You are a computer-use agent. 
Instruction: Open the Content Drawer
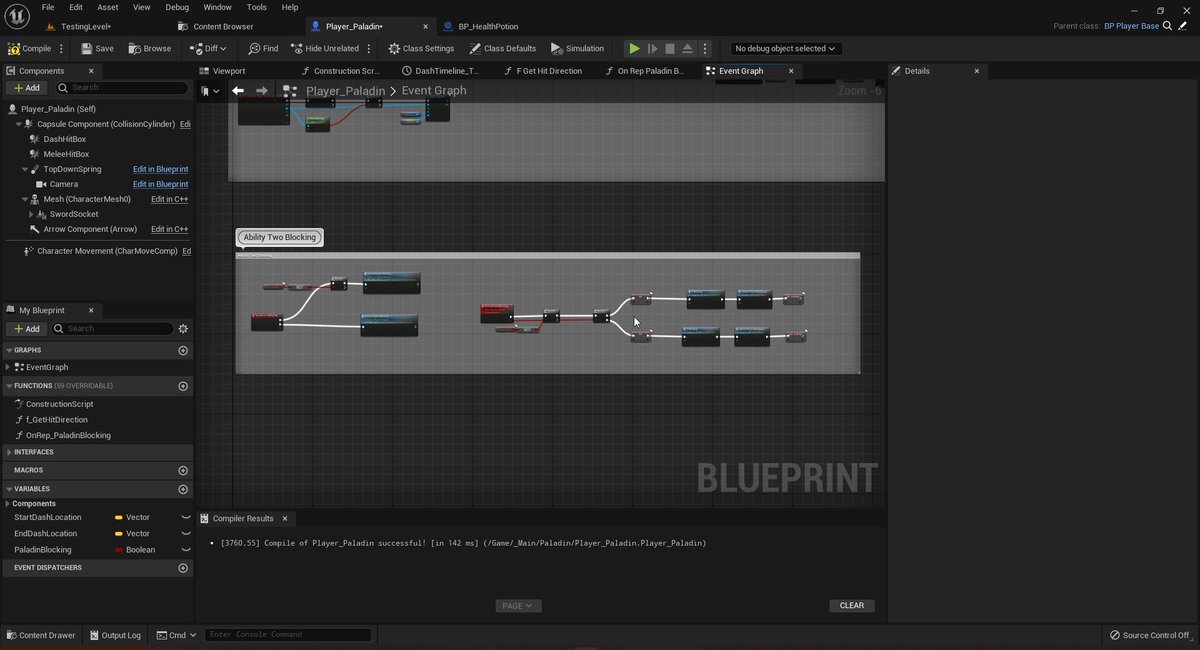tap(40, 635)
